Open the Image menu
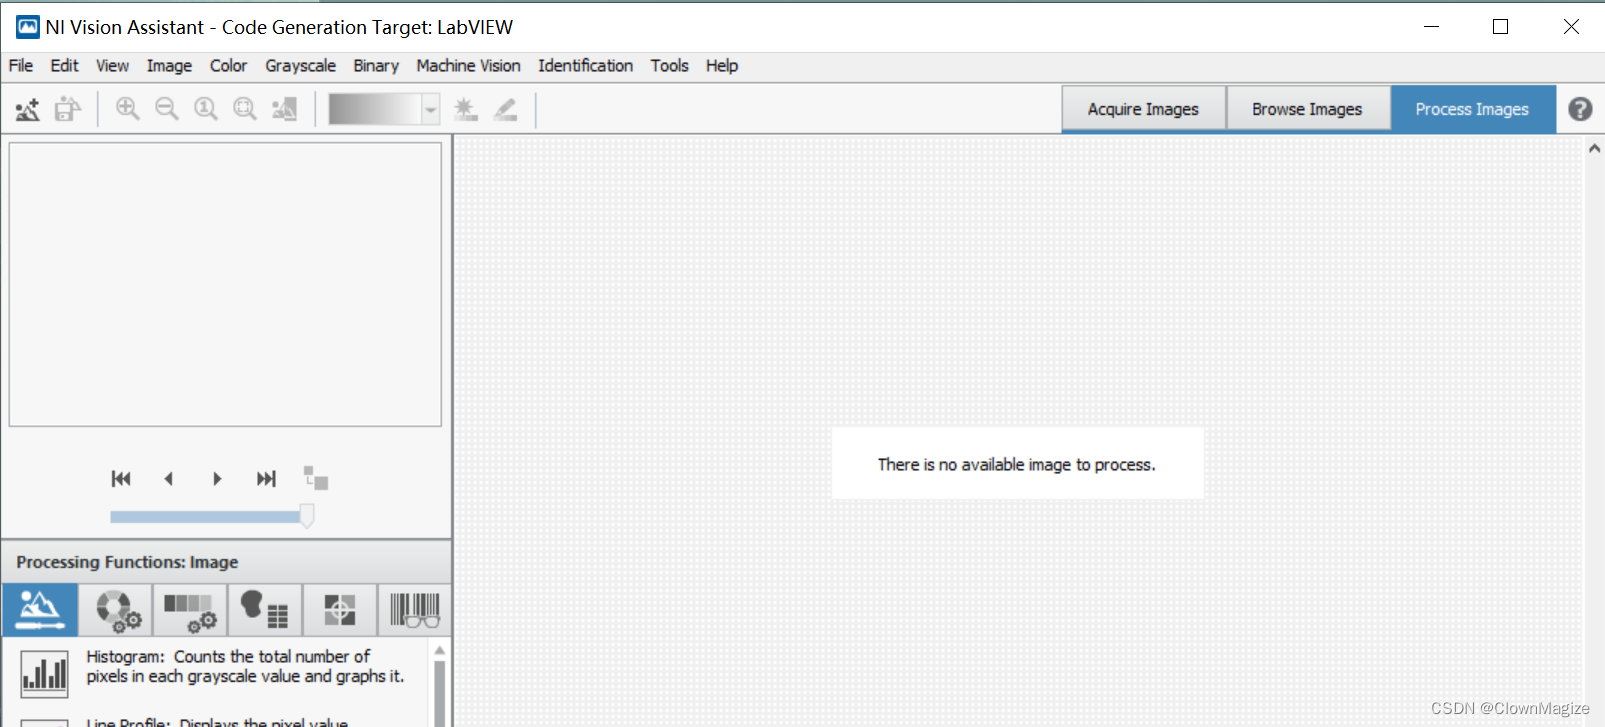This screenshot has height=727, width=1605. (x=169, y=66)
